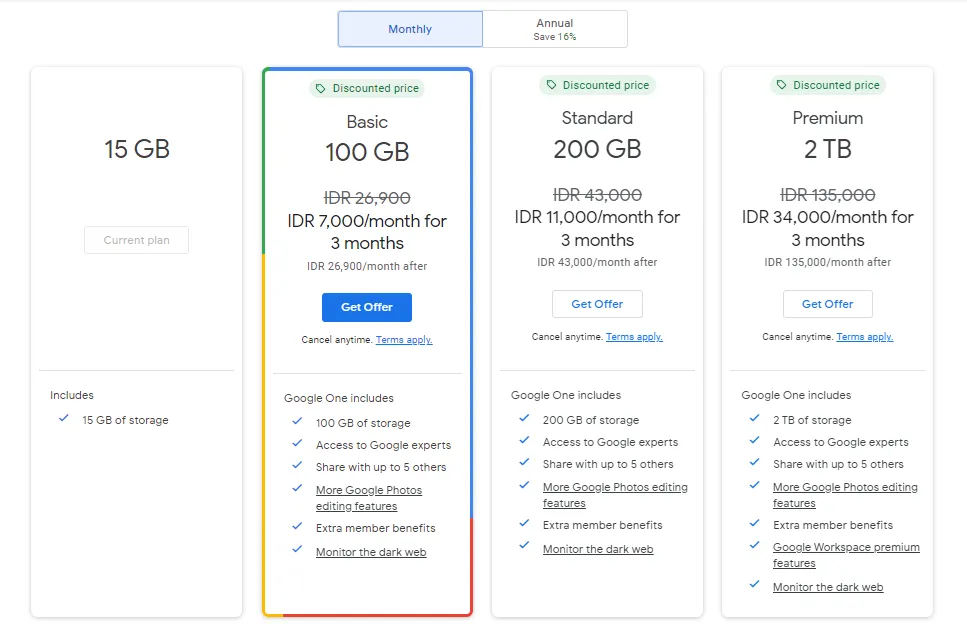Click the Standard plan Discounted price tag icon
The width and height of the screenshot is (967, 624).
pos(551,86)
